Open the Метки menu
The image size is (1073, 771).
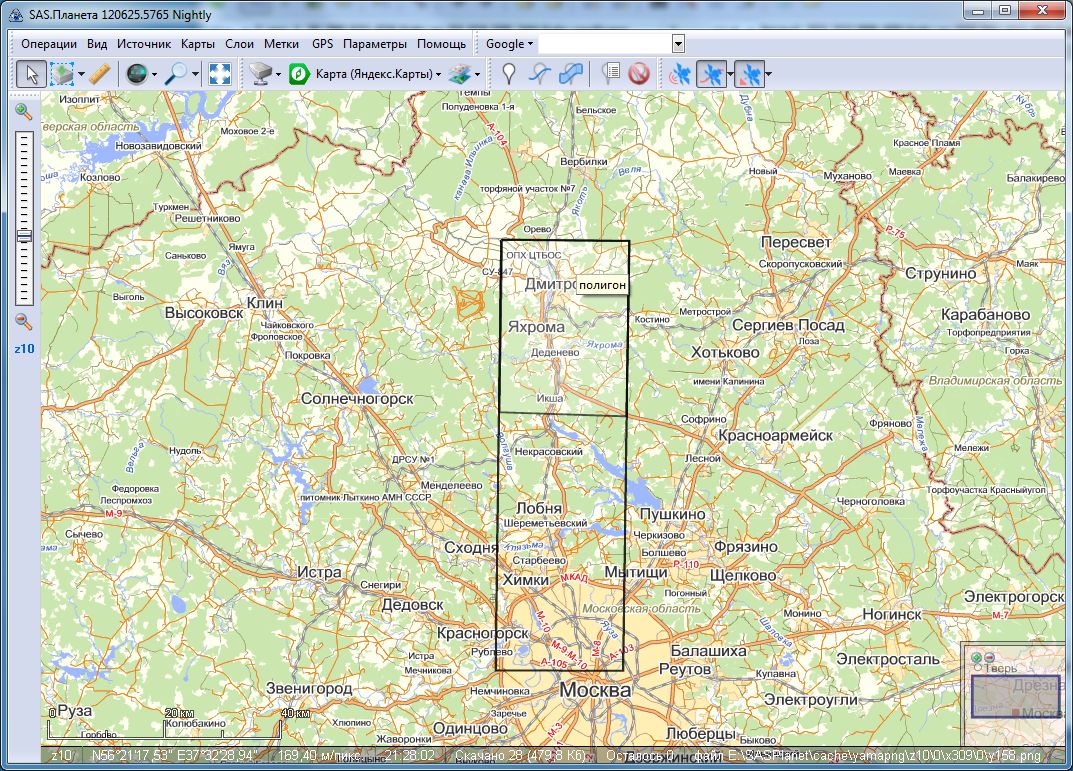point(282,44)
